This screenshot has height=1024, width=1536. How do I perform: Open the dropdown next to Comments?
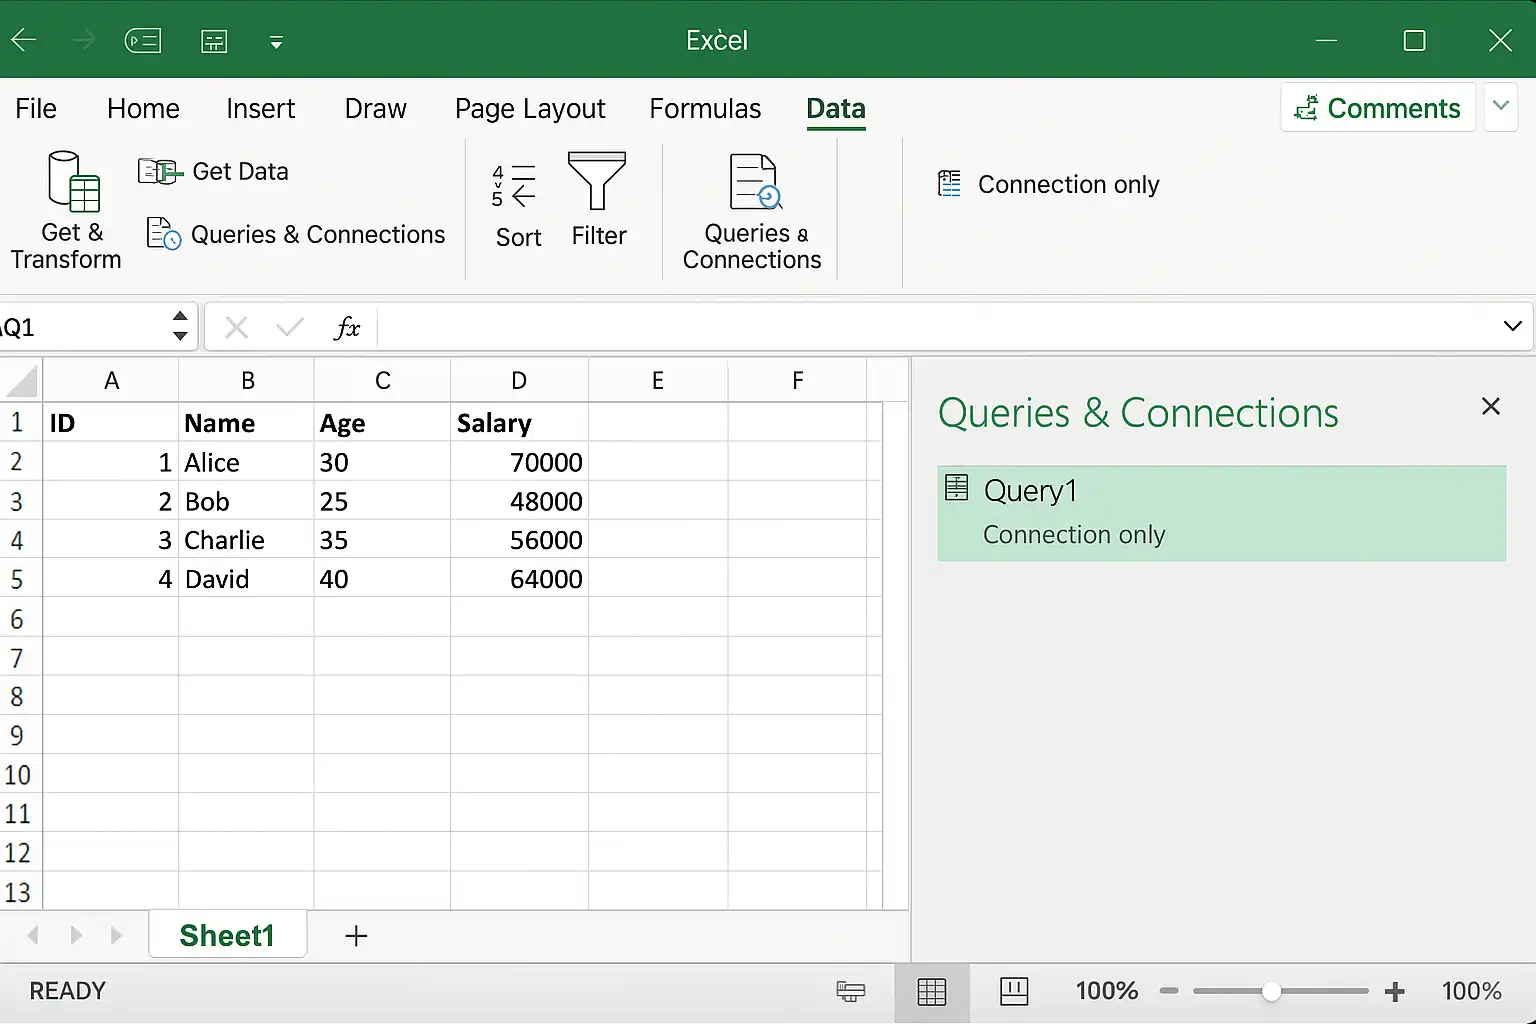[1500, 107]
